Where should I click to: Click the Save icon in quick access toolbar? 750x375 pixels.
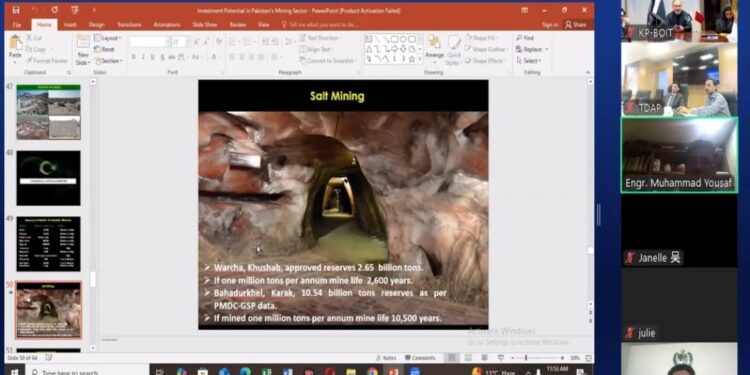[16, 10]
